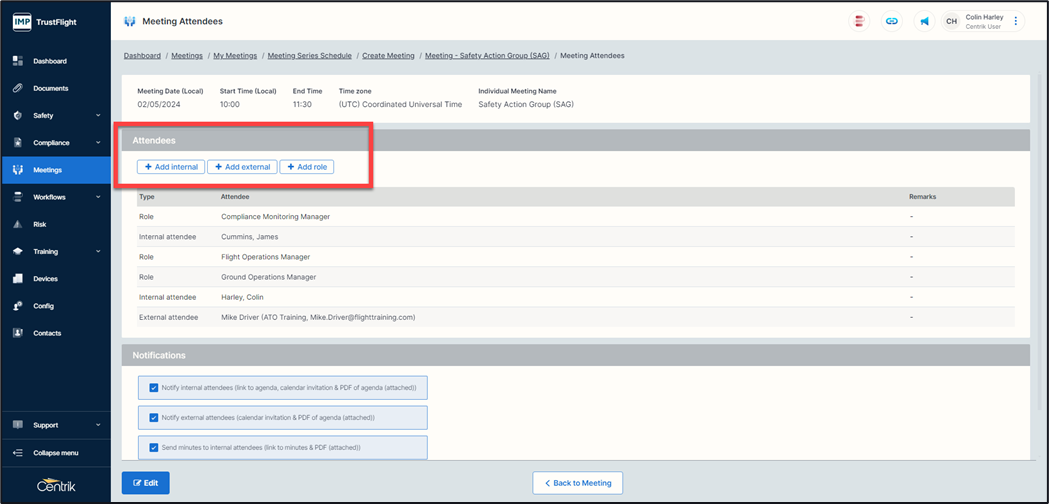The height and width of the screenshot is (504, 1049).
Task: Uncheck Notify internal attendees checkbox
Action: point(153,387)
